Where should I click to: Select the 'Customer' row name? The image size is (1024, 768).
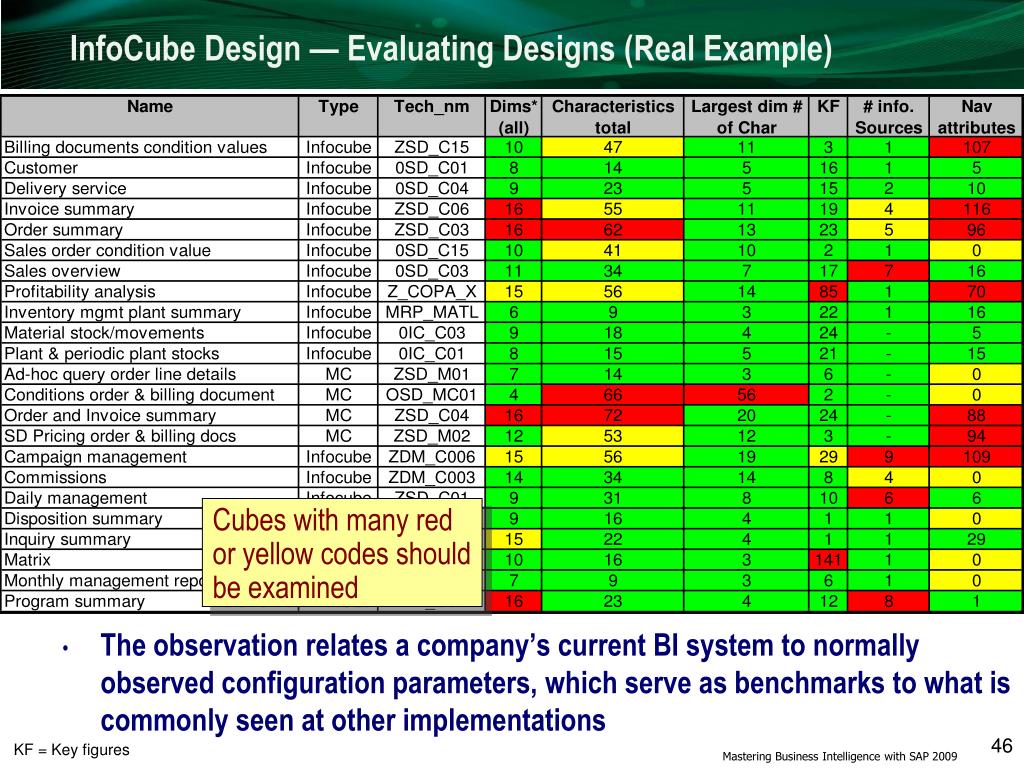[x=40, y=168]
